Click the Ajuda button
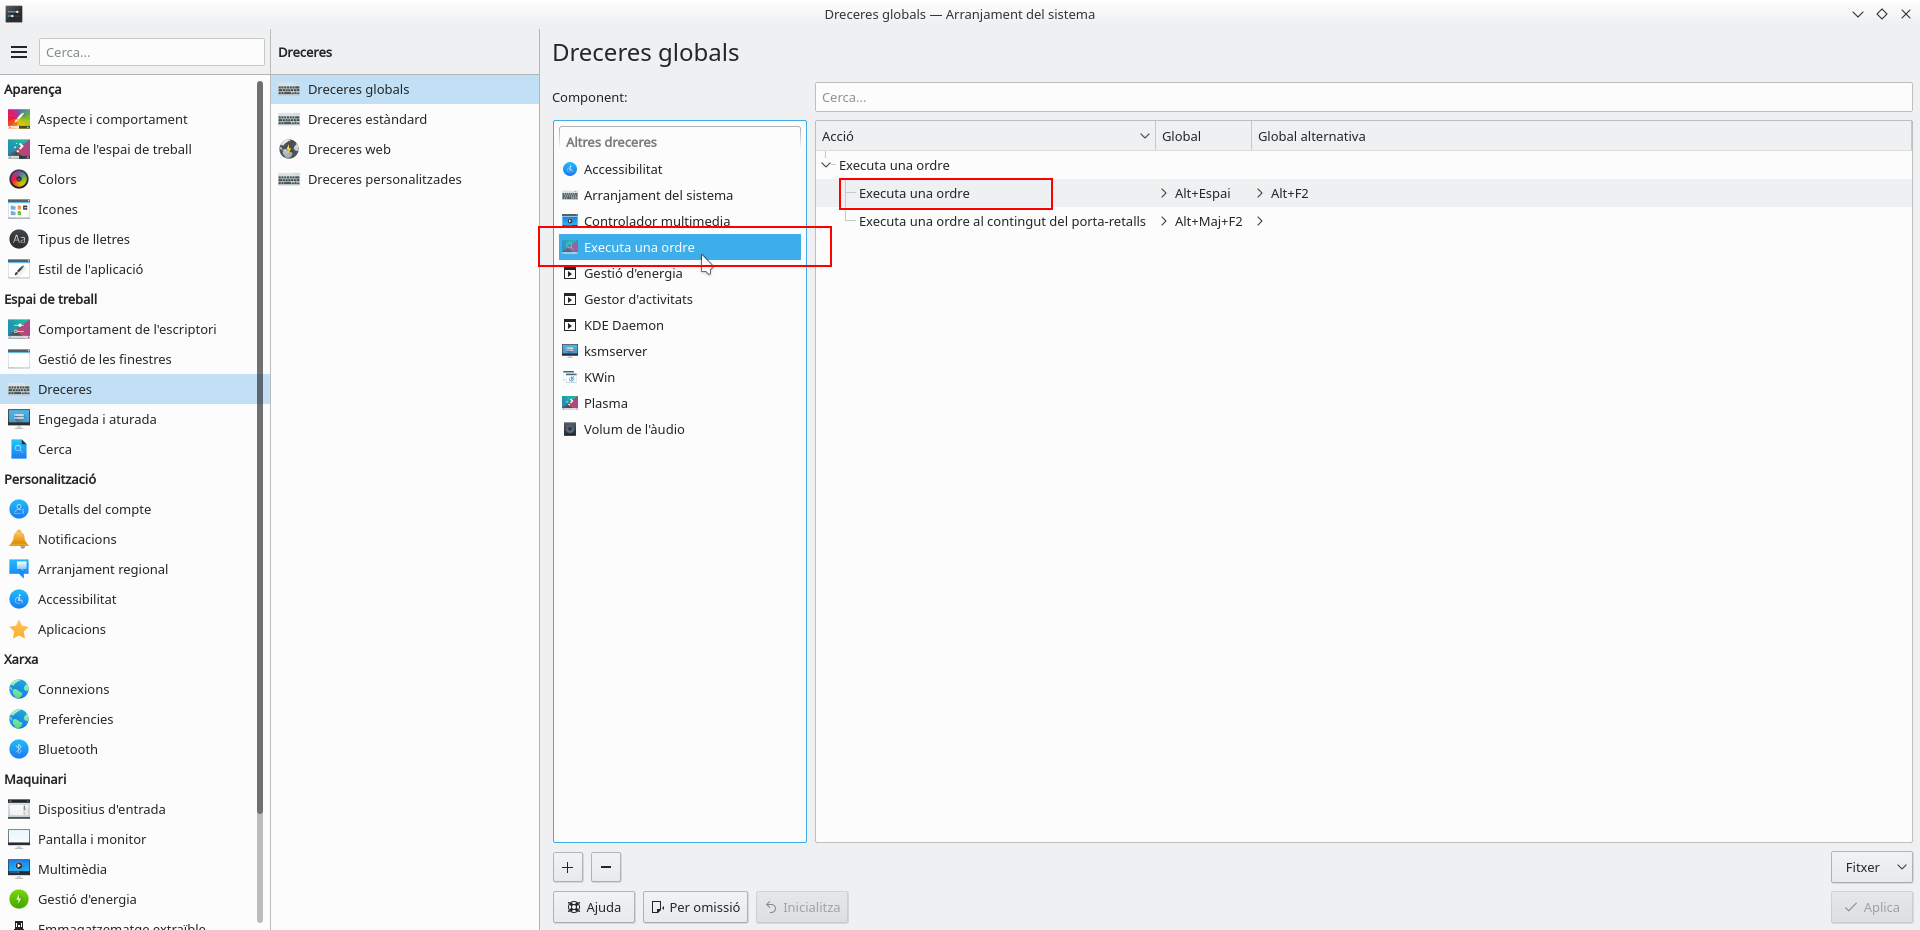1920x930 pixels. point(594,907)
